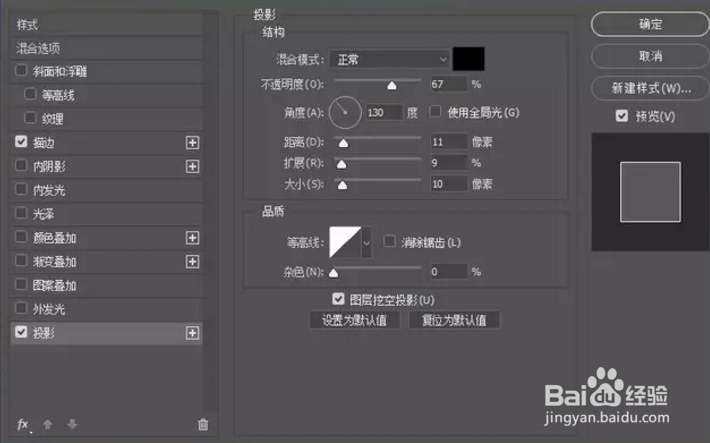Viewport: 710px width, 443px height.
Task: Click the 角度 value field showing 130
Action: pos(384,112)
